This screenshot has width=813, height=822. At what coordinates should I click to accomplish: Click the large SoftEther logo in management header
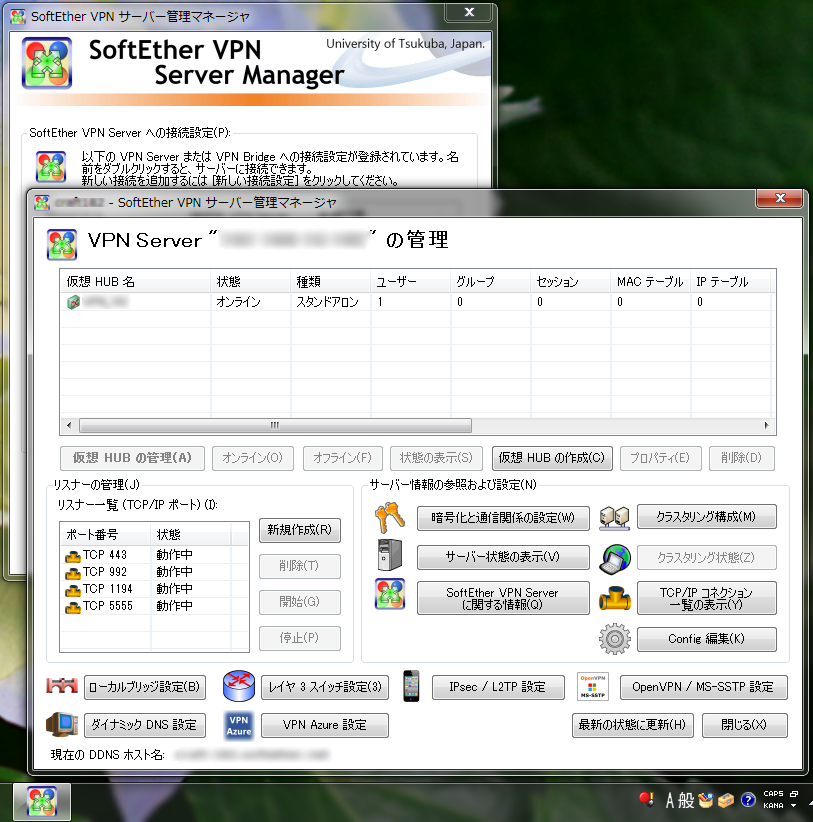(x=62, y=244)
